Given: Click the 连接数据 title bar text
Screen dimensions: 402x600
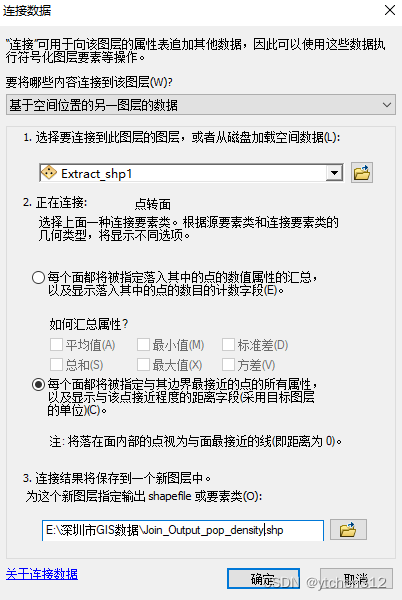Looking at the screenshot, I should 27,10.
